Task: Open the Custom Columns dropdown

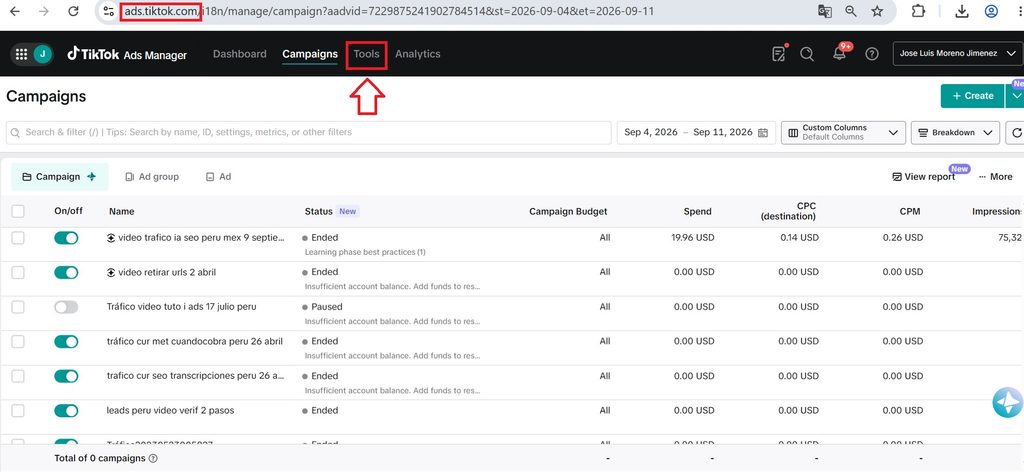Action: [843, 133]
